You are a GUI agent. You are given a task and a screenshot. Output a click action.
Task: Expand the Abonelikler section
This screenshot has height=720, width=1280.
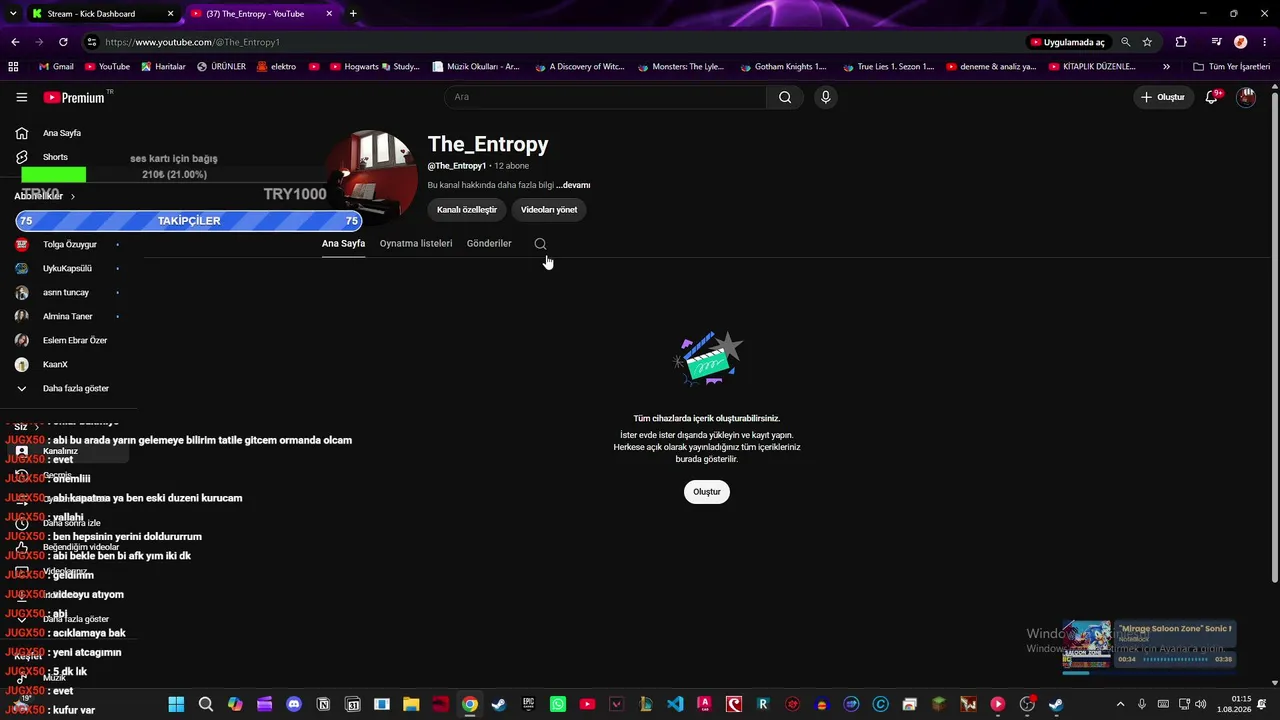[x=45, y=196]
